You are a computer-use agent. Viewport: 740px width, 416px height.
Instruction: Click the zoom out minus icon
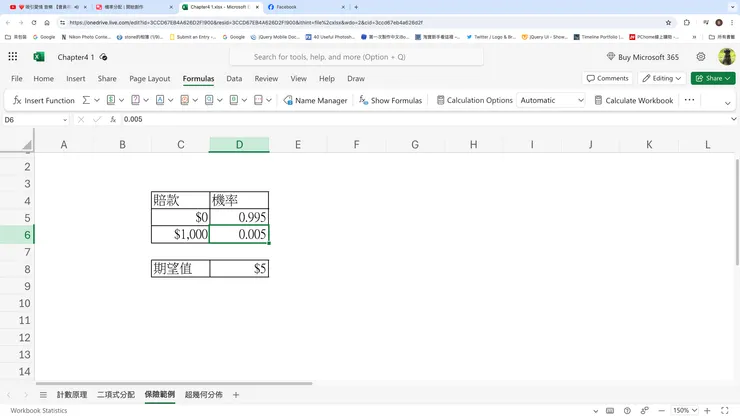pyautogui.click(x=662, y=410)
